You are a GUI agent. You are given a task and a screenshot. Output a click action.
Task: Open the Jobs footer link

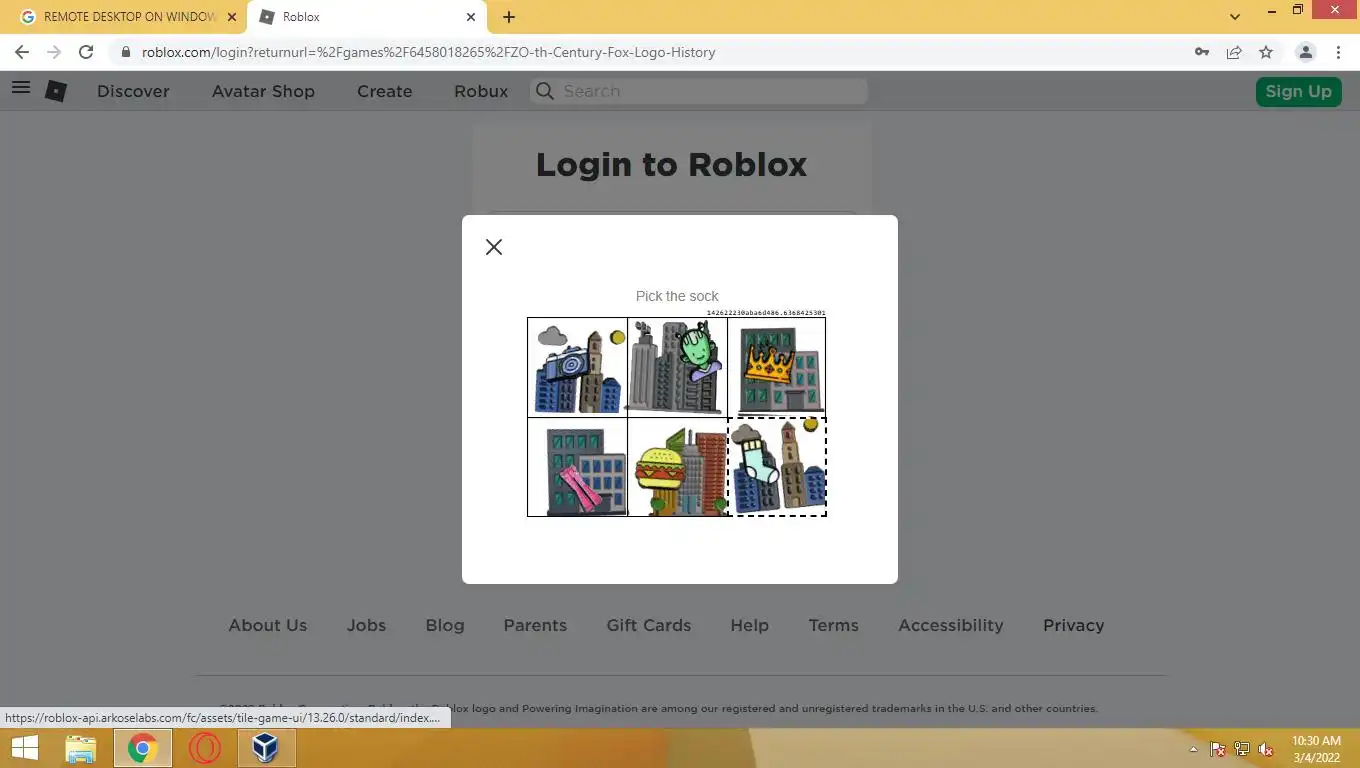(366, 625)
